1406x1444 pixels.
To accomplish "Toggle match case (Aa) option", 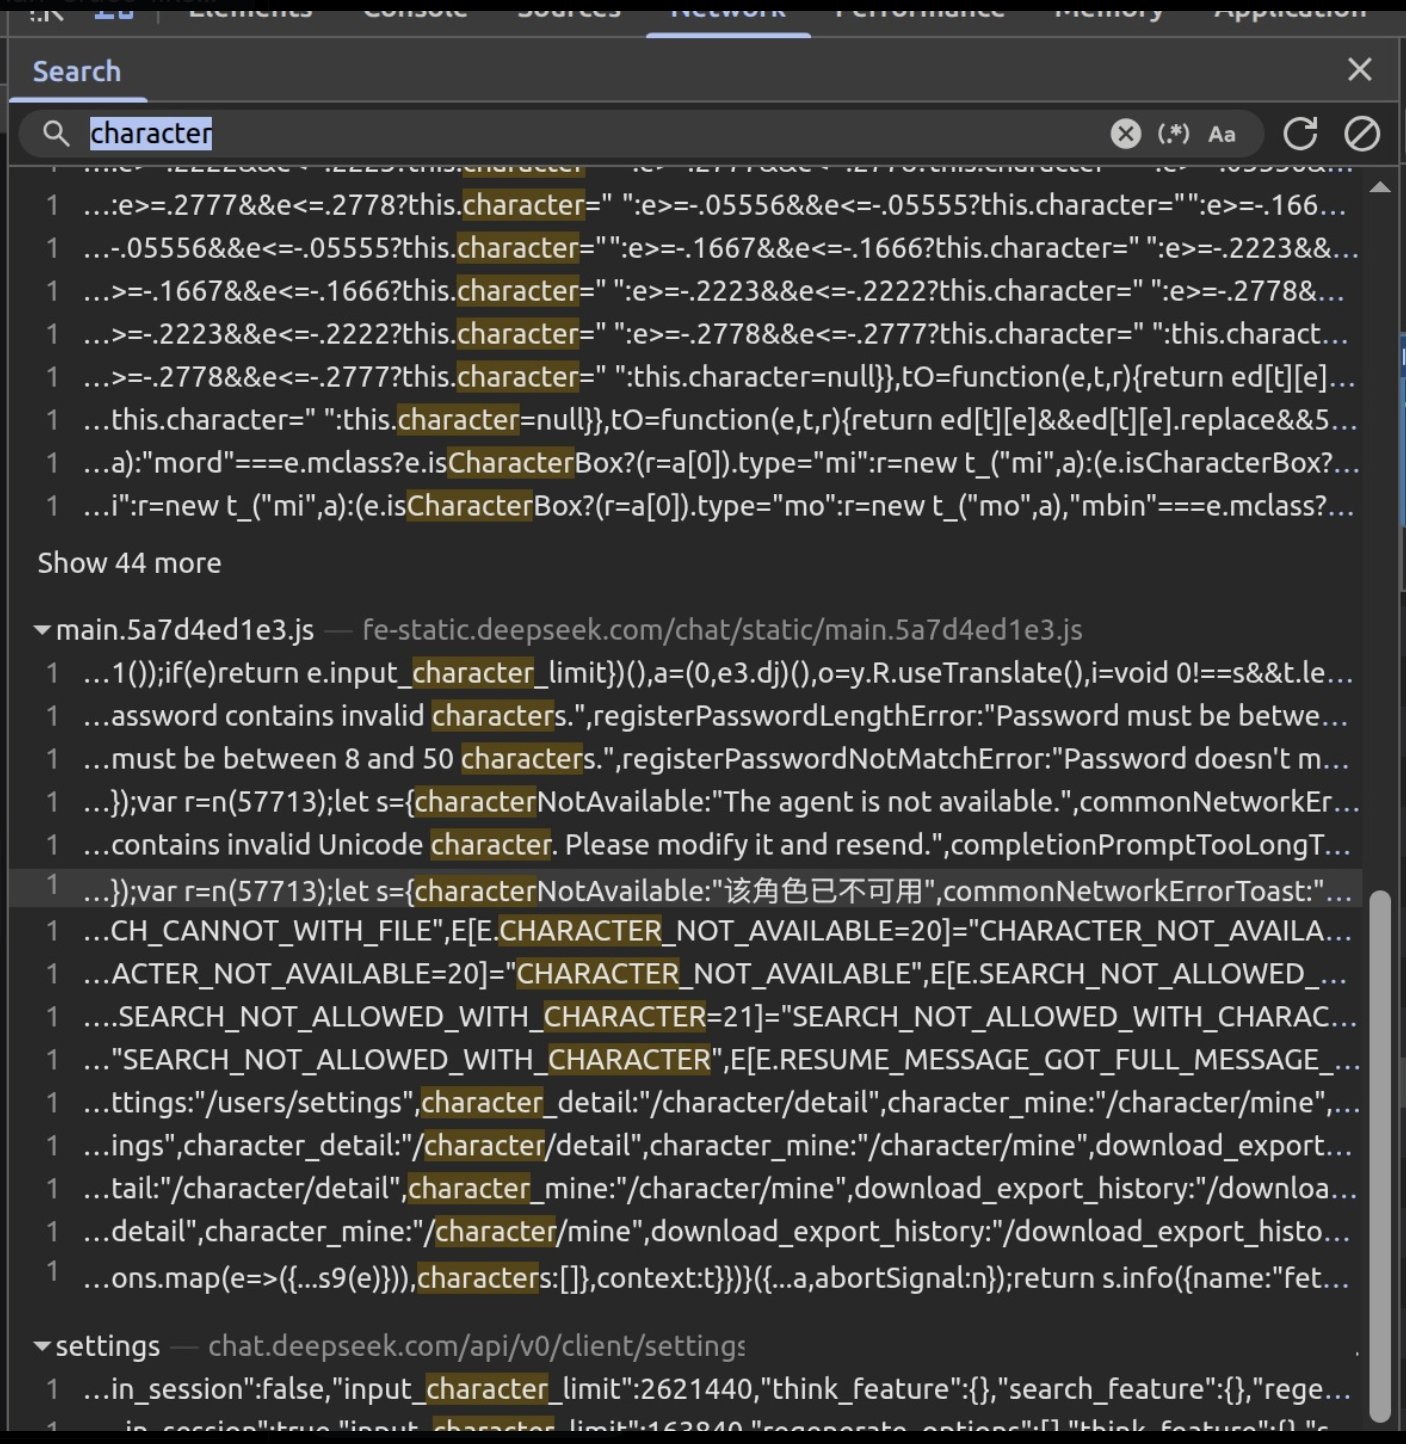I will (x=1222, y=133).
